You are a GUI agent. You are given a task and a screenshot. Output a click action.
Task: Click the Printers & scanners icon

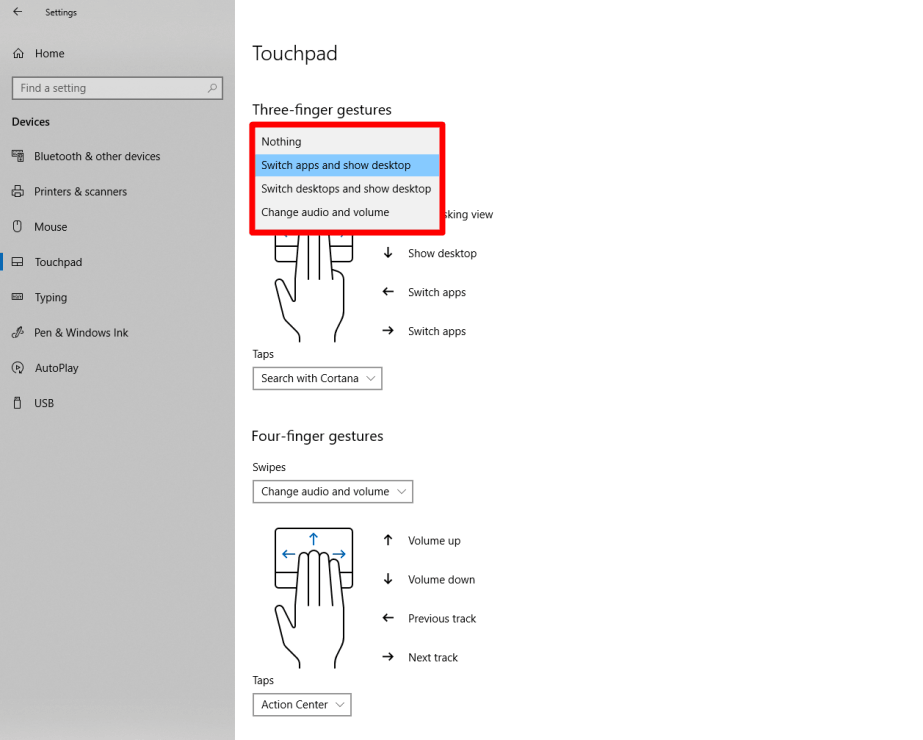[18, 191]
